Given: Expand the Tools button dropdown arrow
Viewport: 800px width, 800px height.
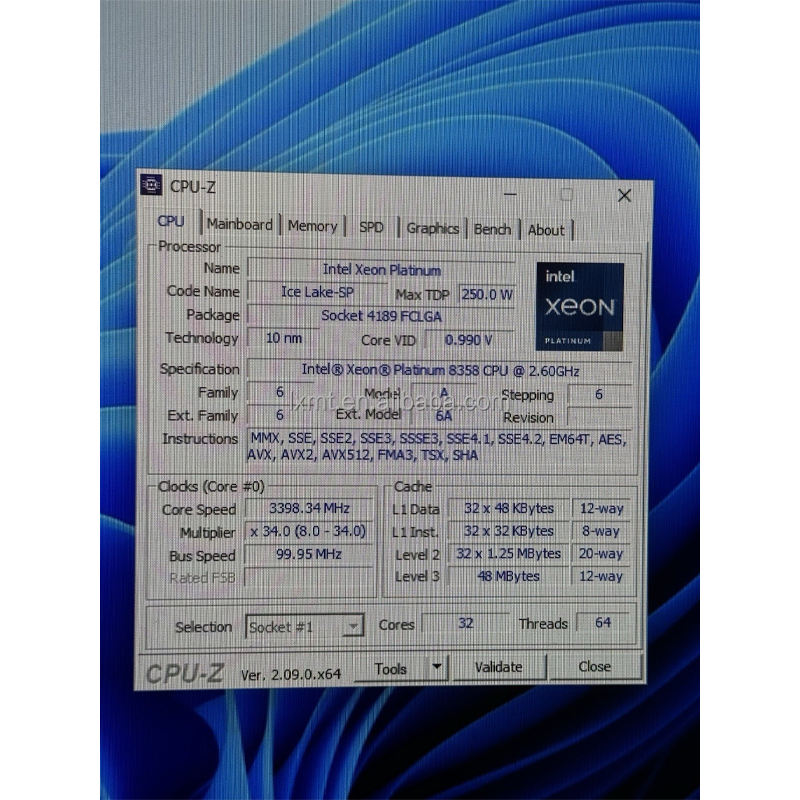Looking at the screenshot, I should (x=437, y=667).
